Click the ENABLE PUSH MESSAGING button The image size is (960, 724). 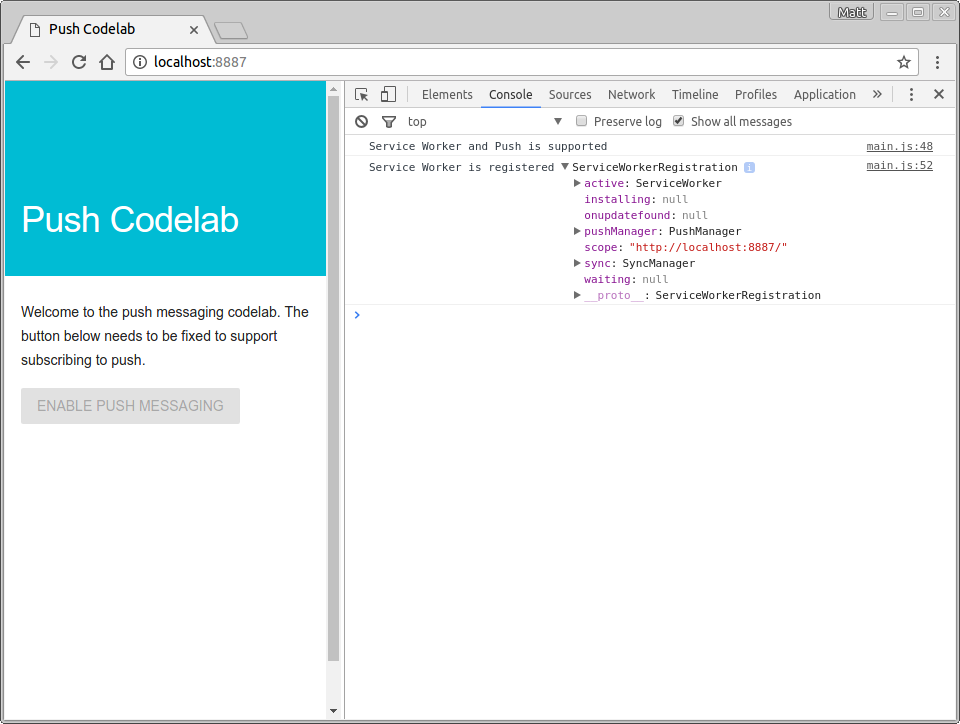click(130, 405)
